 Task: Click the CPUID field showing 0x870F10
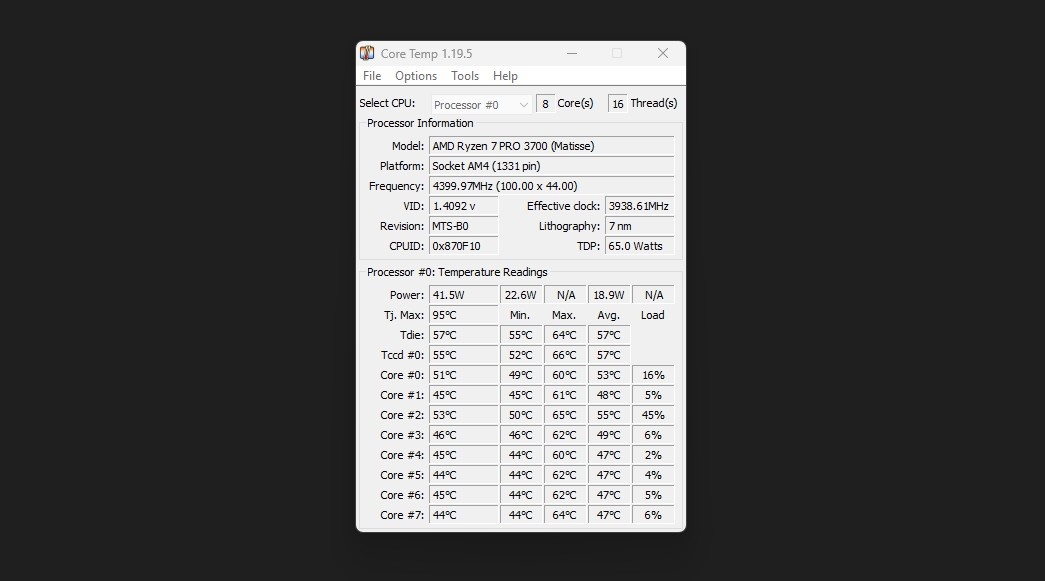[x=463, y=246]
